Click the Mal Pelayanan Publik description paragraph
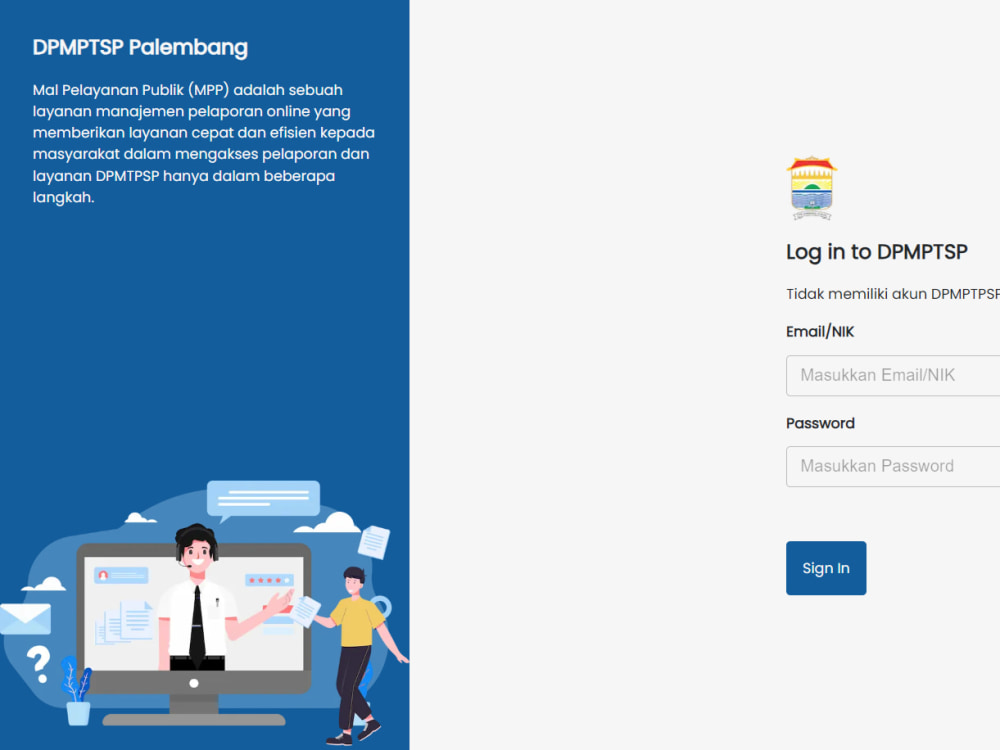This screenshot has height=750, width=1000. [x=203, y=143]
